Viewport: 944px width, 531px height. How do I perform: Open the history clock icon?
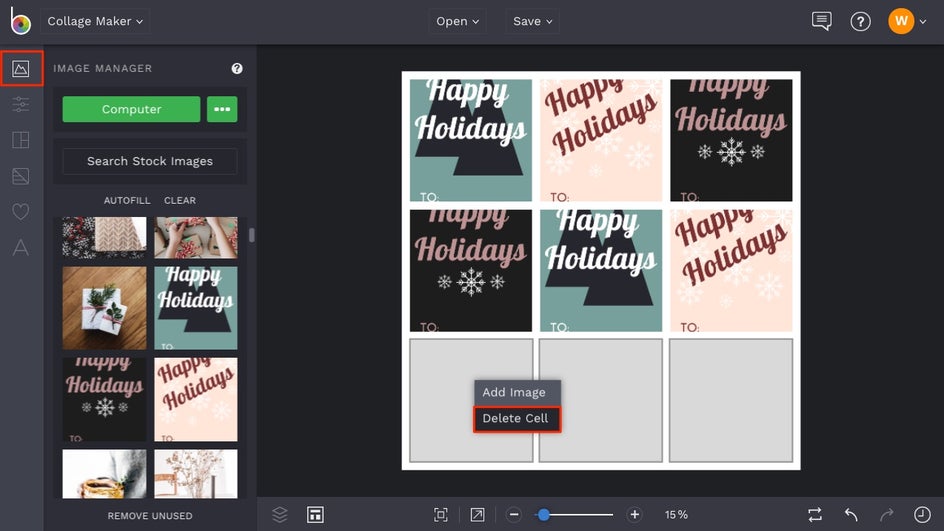tap(922, 514)
